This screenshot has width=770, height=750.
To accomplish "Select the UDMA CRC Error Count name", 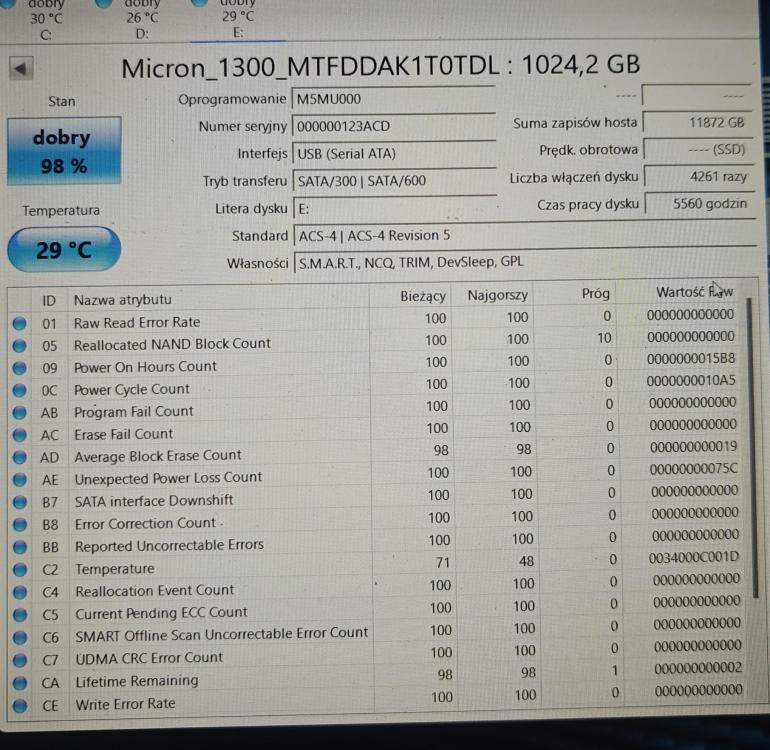I will 149,658.
